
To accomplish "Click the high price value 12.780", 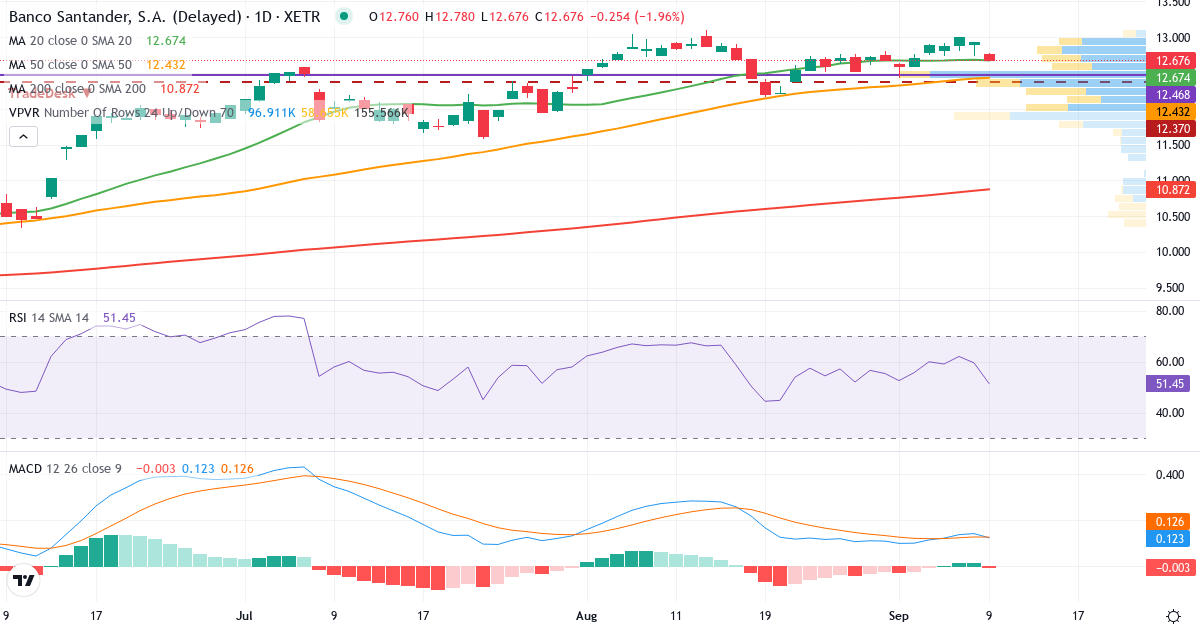I will pos(456,17).
